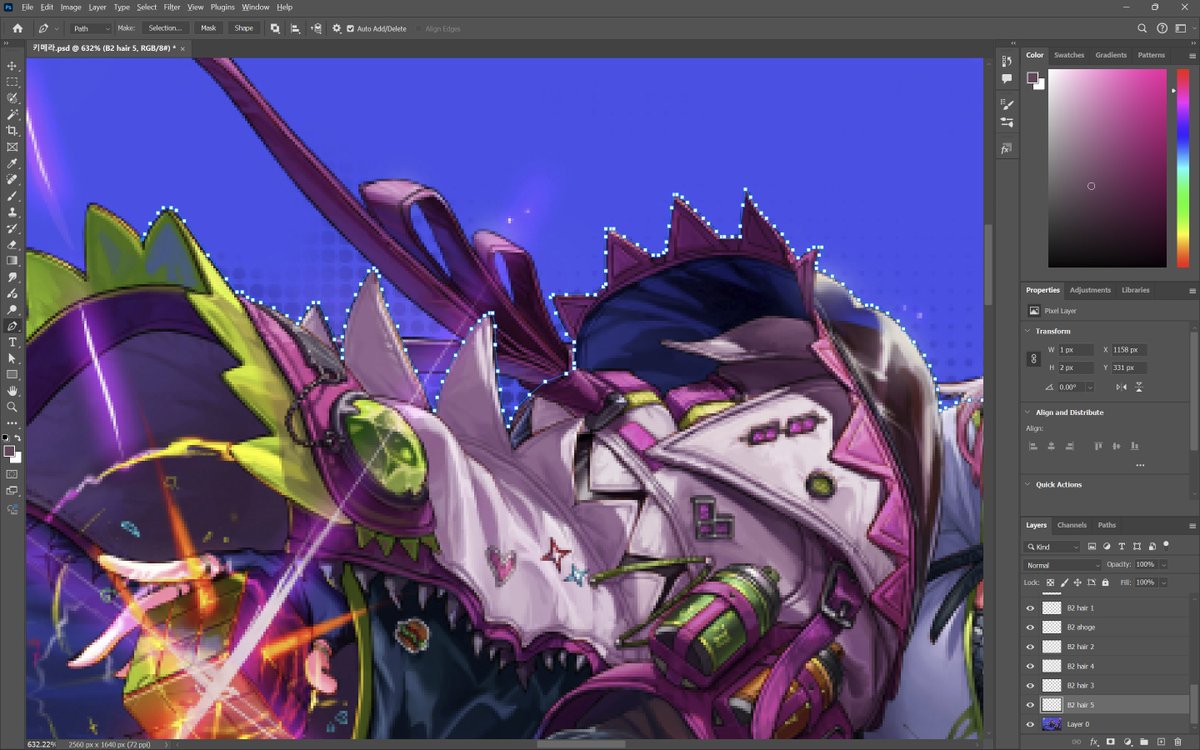
Task: Collapse the Transform section
Action: tap(1028, 331)
